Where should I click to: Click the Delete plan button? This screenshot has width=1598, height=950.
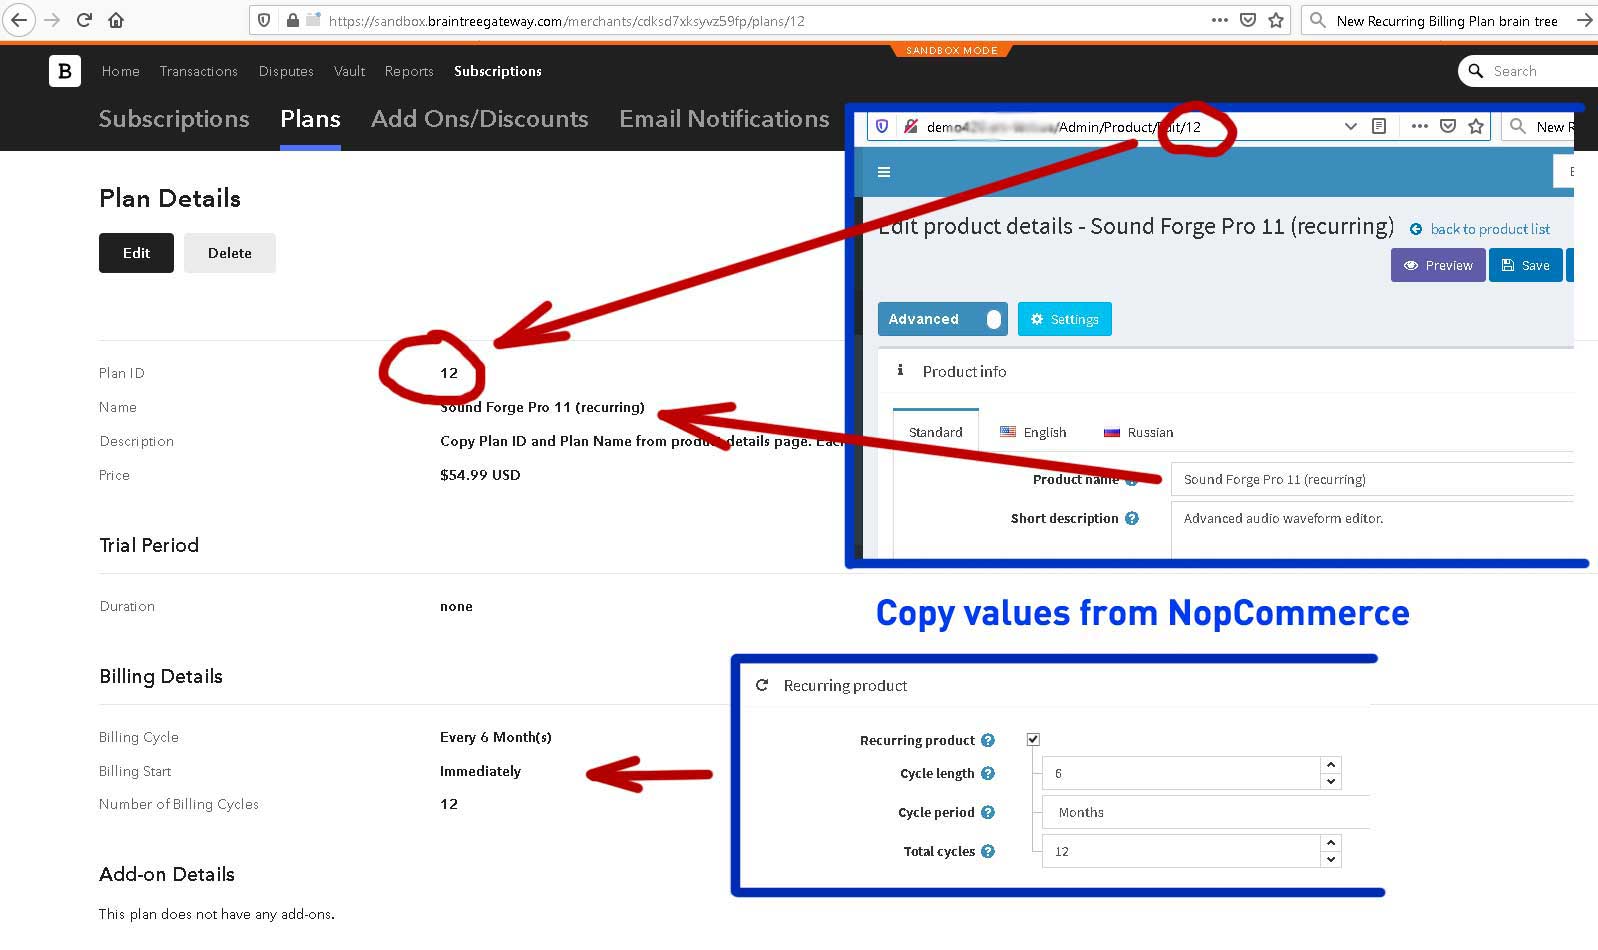(x=230, y=253)
